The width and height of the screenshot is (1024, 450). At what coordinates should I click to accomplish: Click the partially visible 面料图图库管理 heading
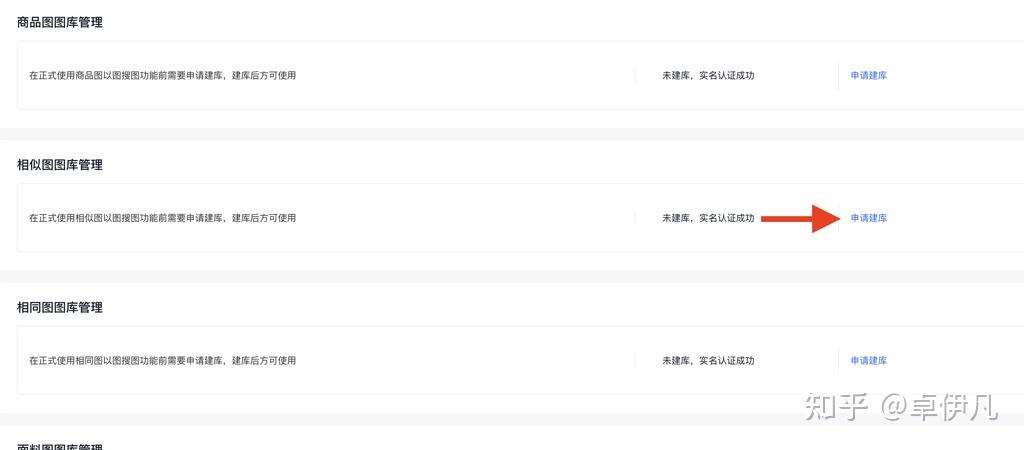(x=60, y=446)
